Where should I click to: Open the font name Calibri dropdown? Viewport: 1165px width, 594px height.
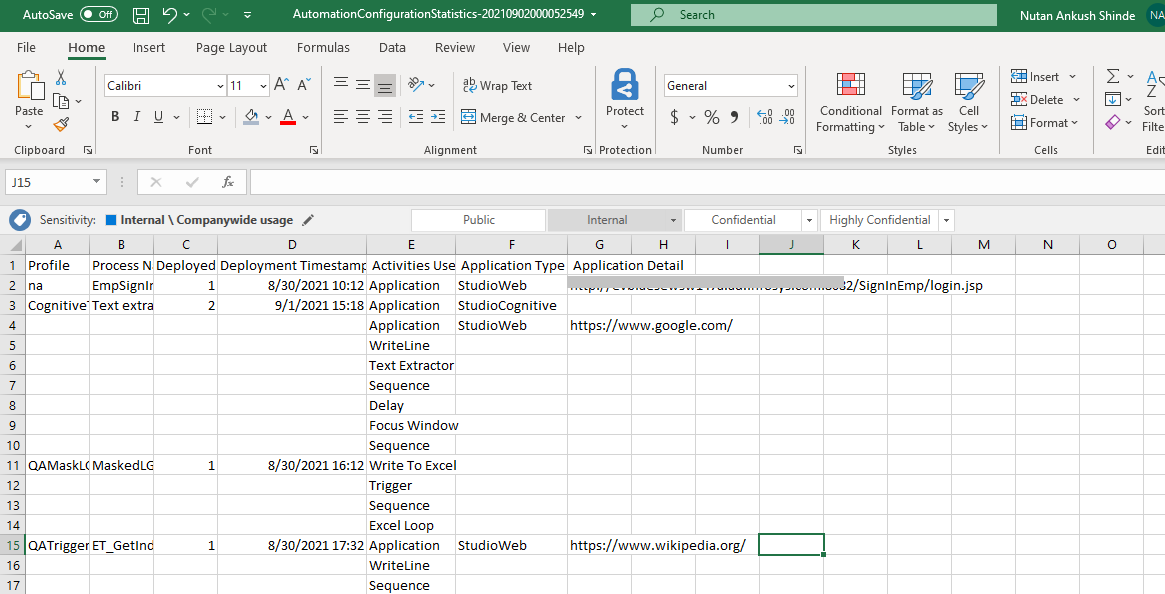[x=220, y=86]
